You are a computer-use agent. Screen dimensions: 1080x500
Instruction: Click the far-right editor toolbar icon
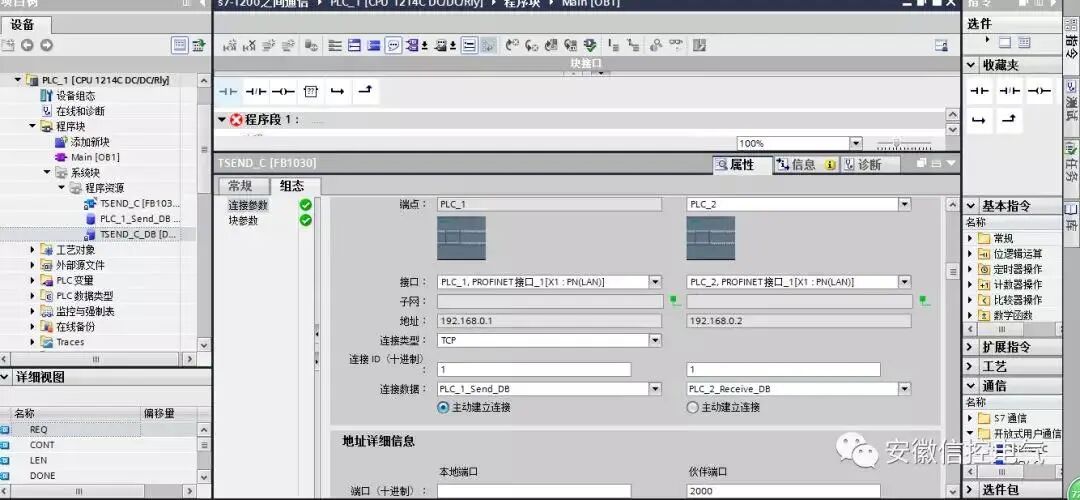pos(942,46)
